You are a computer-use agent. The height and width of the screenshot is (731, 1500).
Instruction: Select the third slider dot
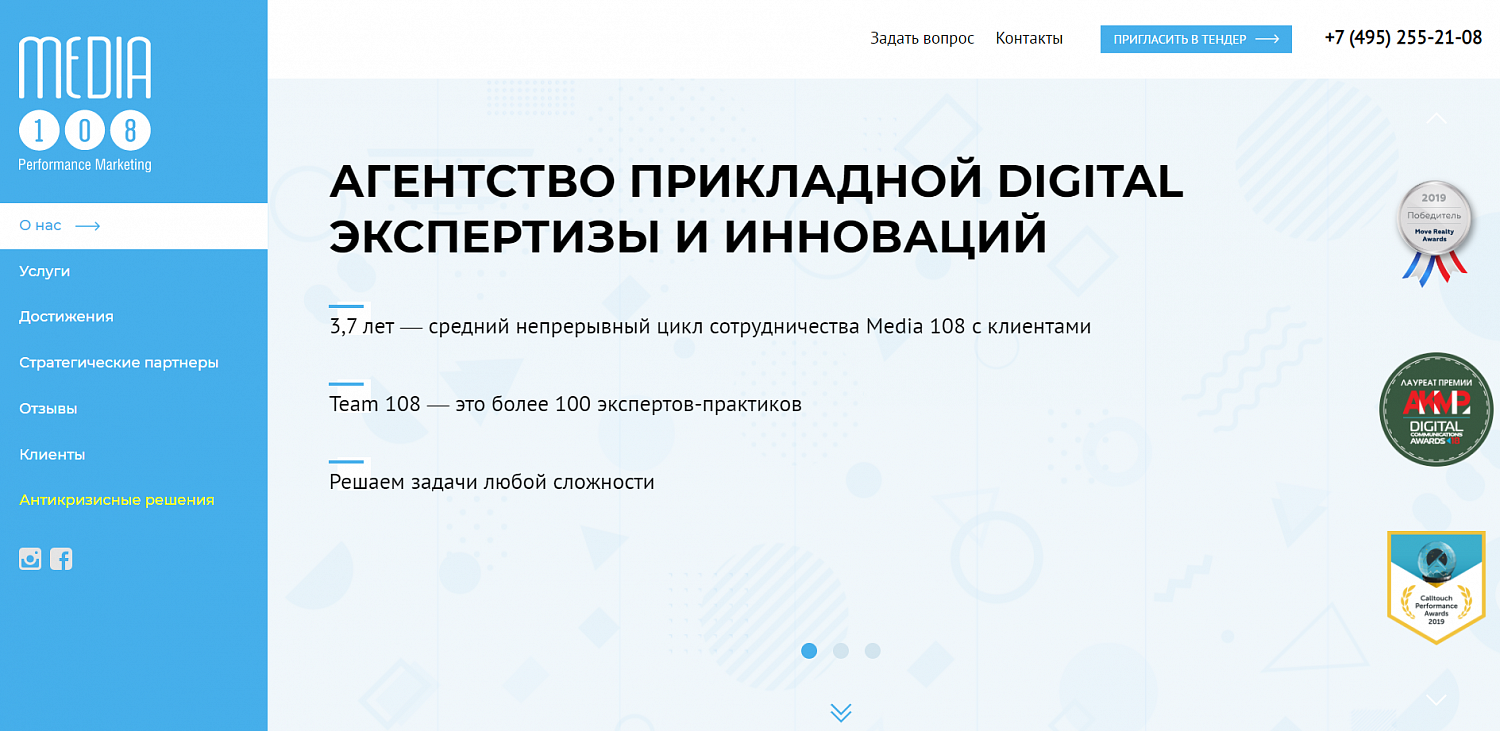873,651
